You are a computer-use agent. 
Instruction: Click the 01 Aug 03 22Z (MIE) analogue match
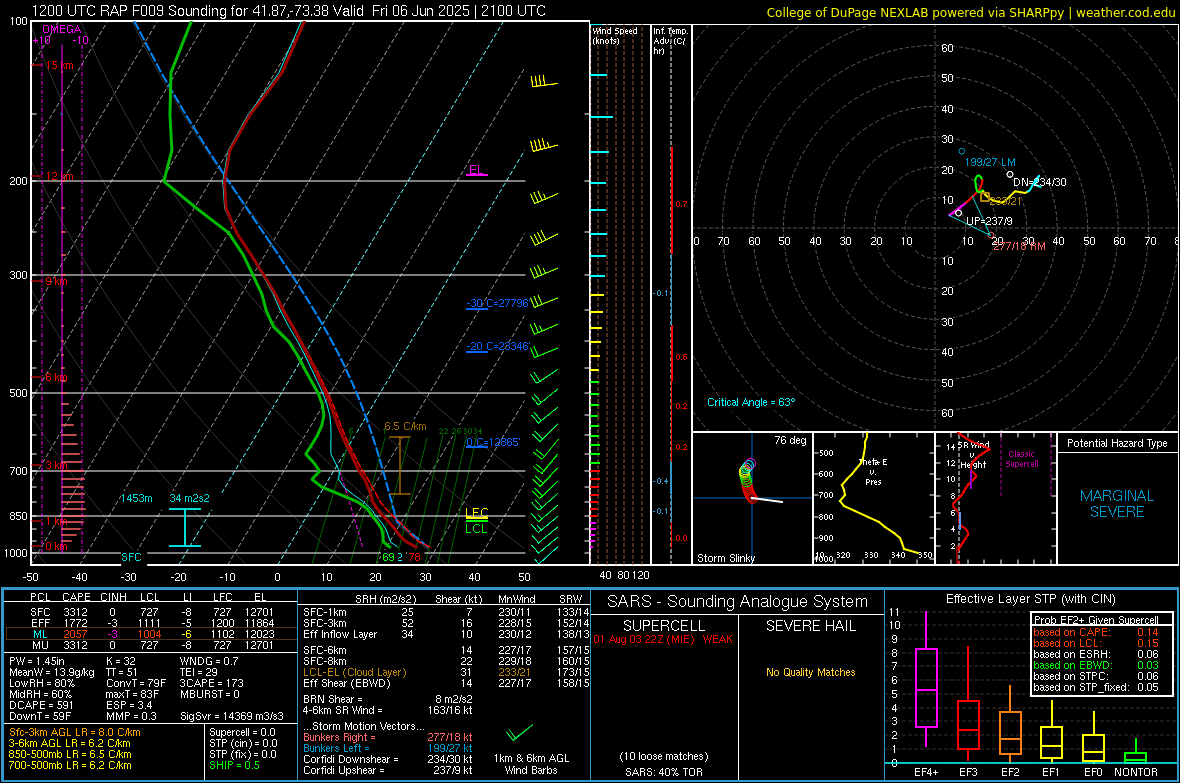662,639
